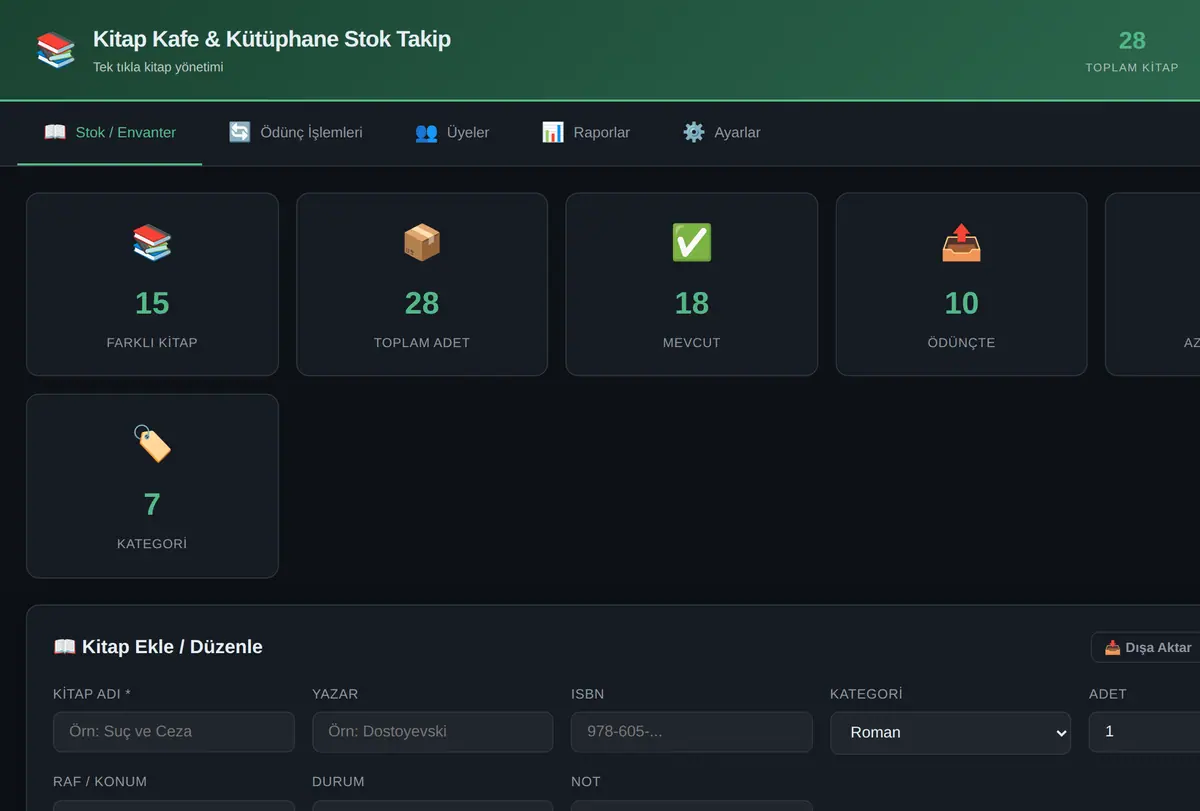Go to the Üyeler tab

[x=452, y=132]
